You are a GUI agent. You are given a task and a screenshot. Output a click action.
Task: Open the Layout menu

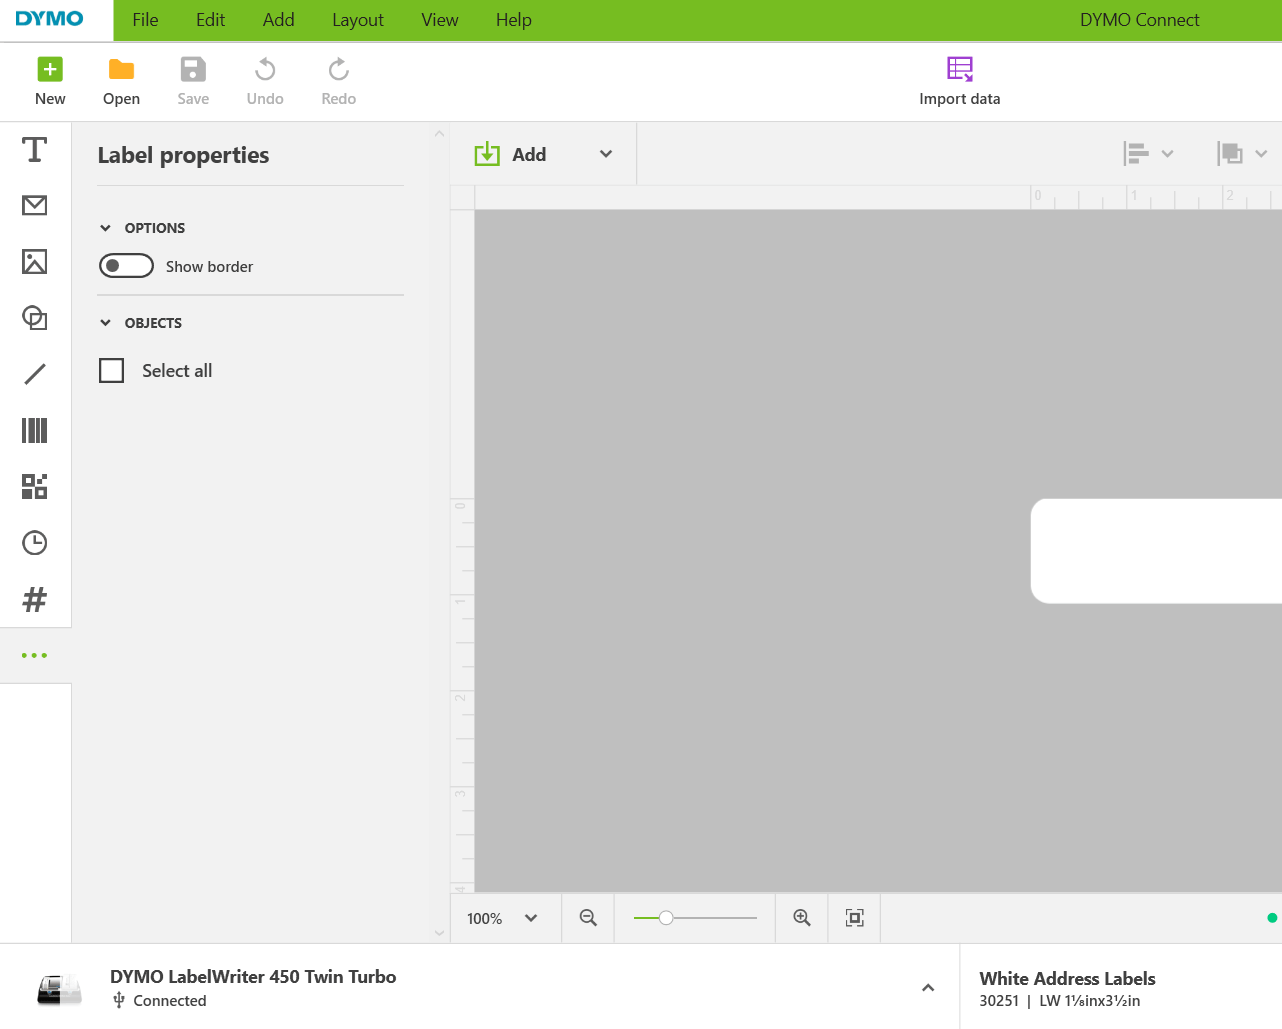pos(357,20)
